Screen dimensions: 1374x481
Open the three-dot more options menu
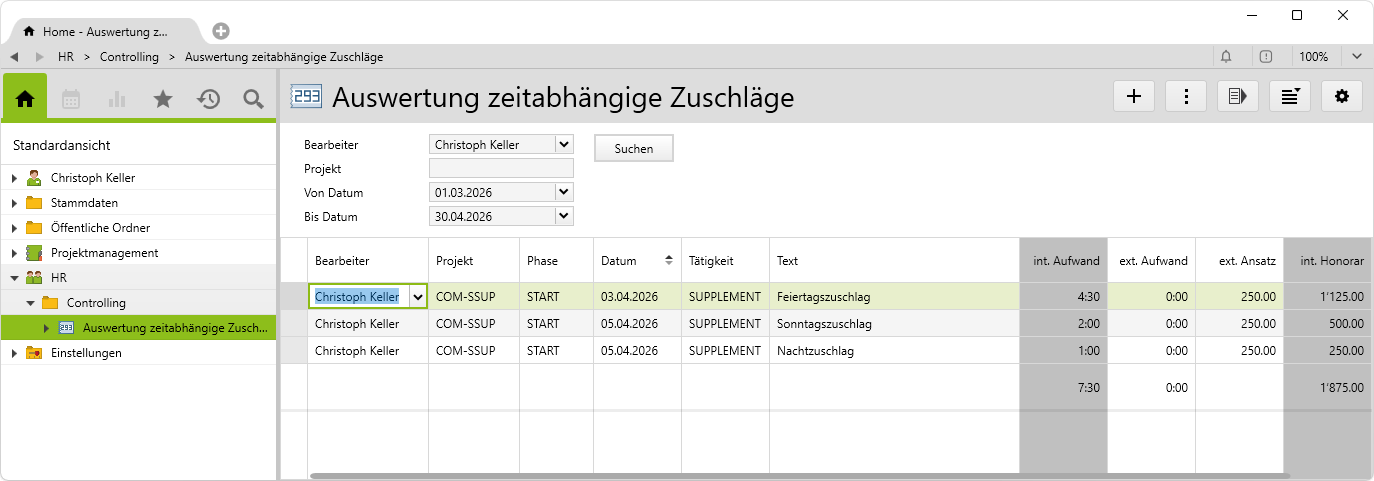1186,96
